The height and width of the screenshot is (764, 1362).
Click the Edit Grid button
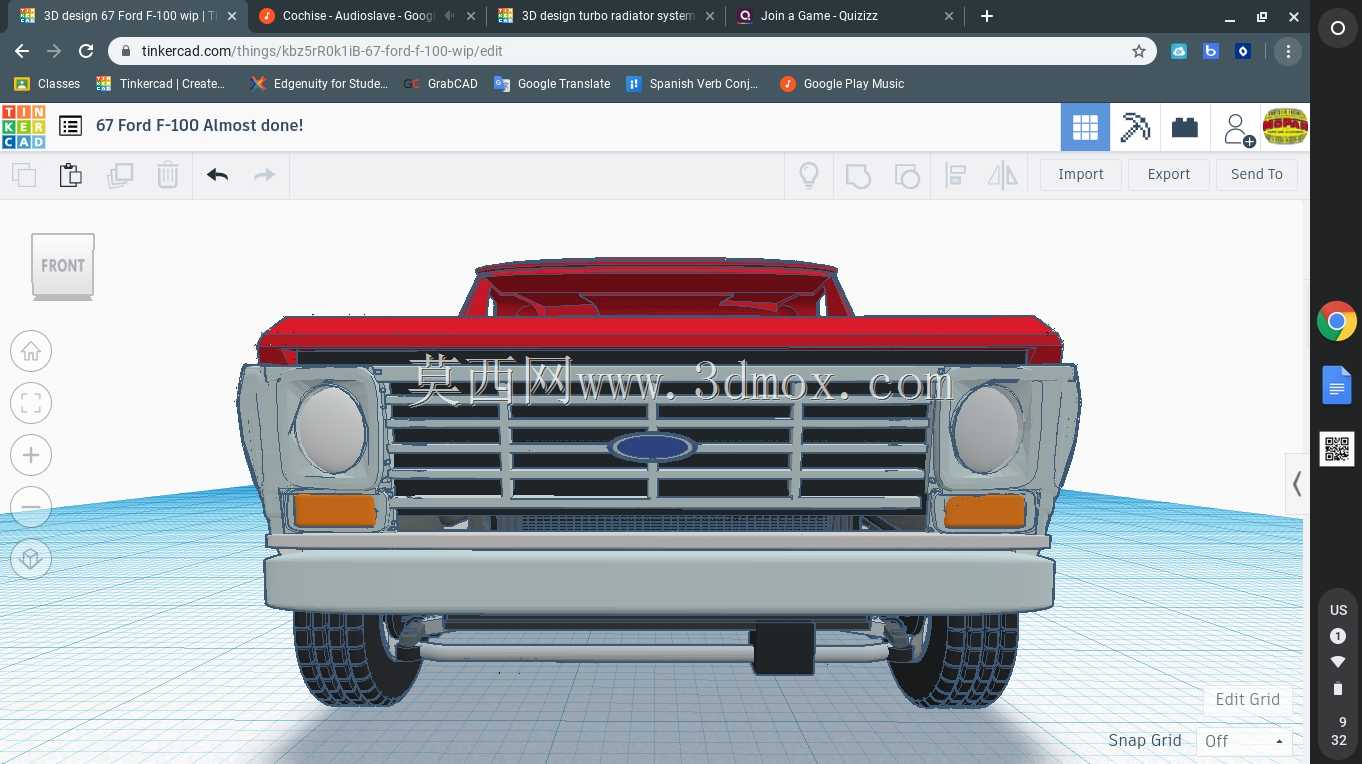1248,699
